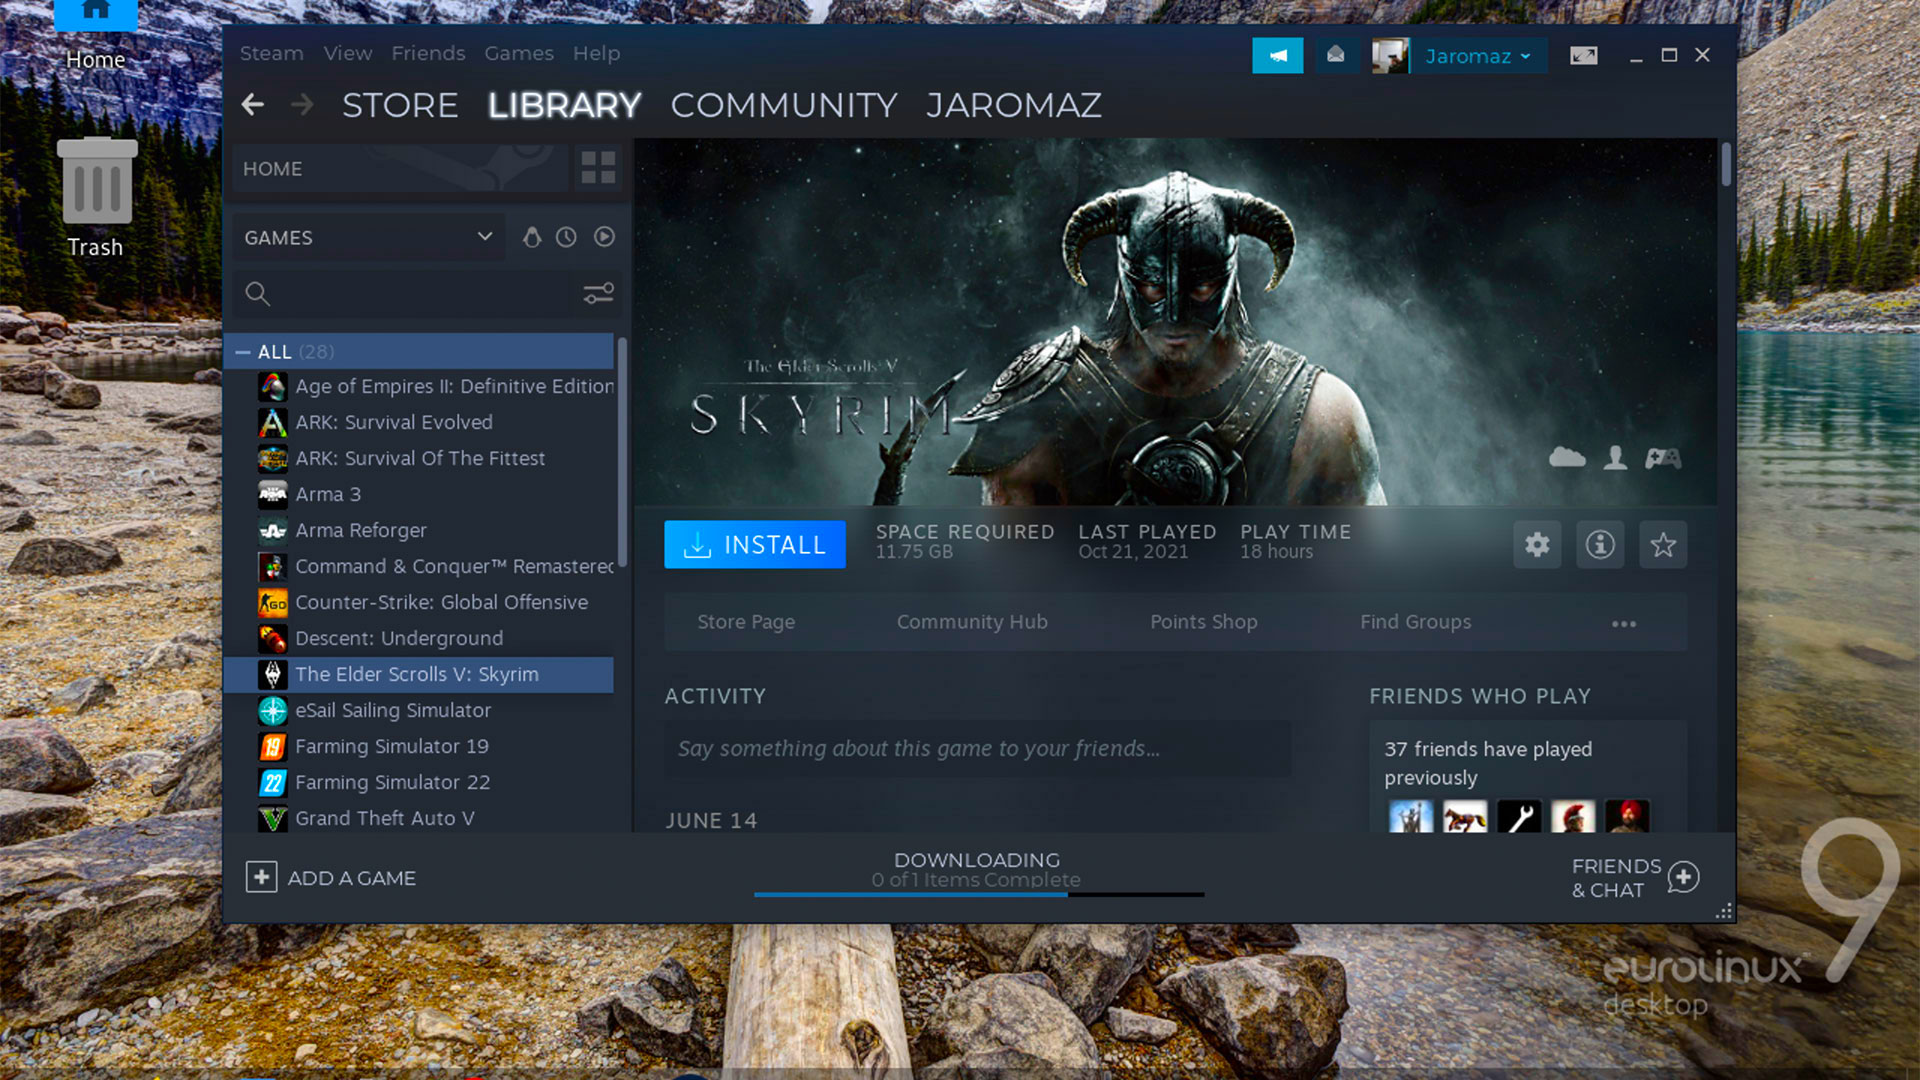The height and width of the screenshot is (1080, 1920).
Task: Show game info icon
Action: click(x=1600, y=544)
